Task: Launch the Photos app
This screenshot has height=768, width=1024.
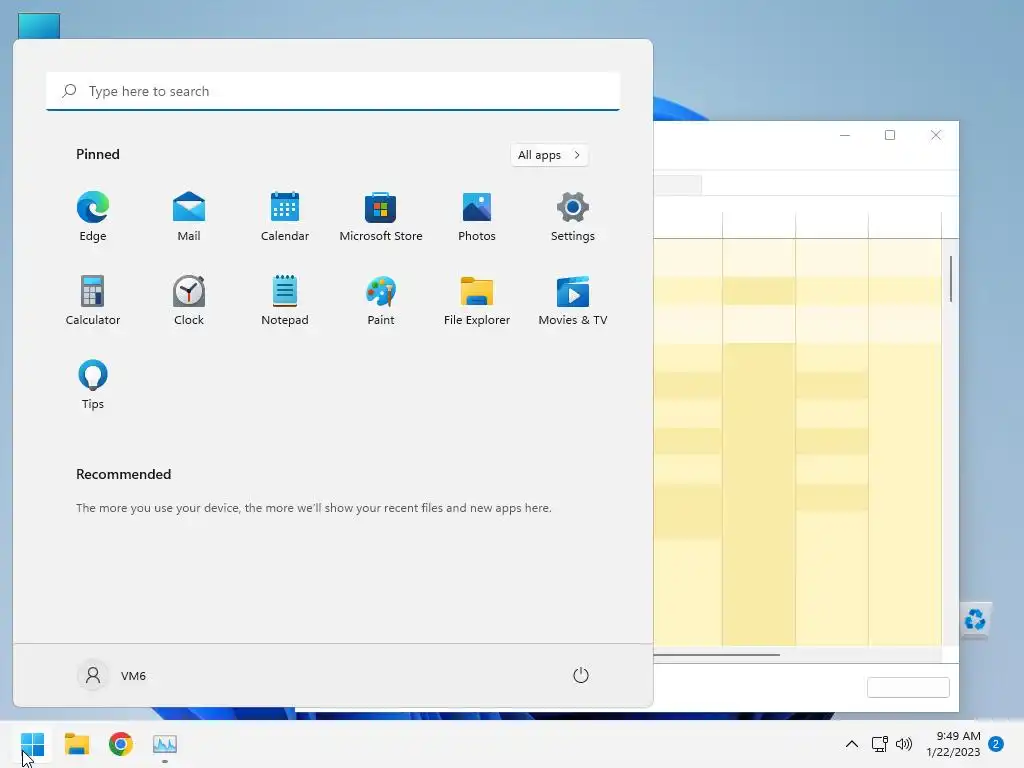Action: coord(477,217)
